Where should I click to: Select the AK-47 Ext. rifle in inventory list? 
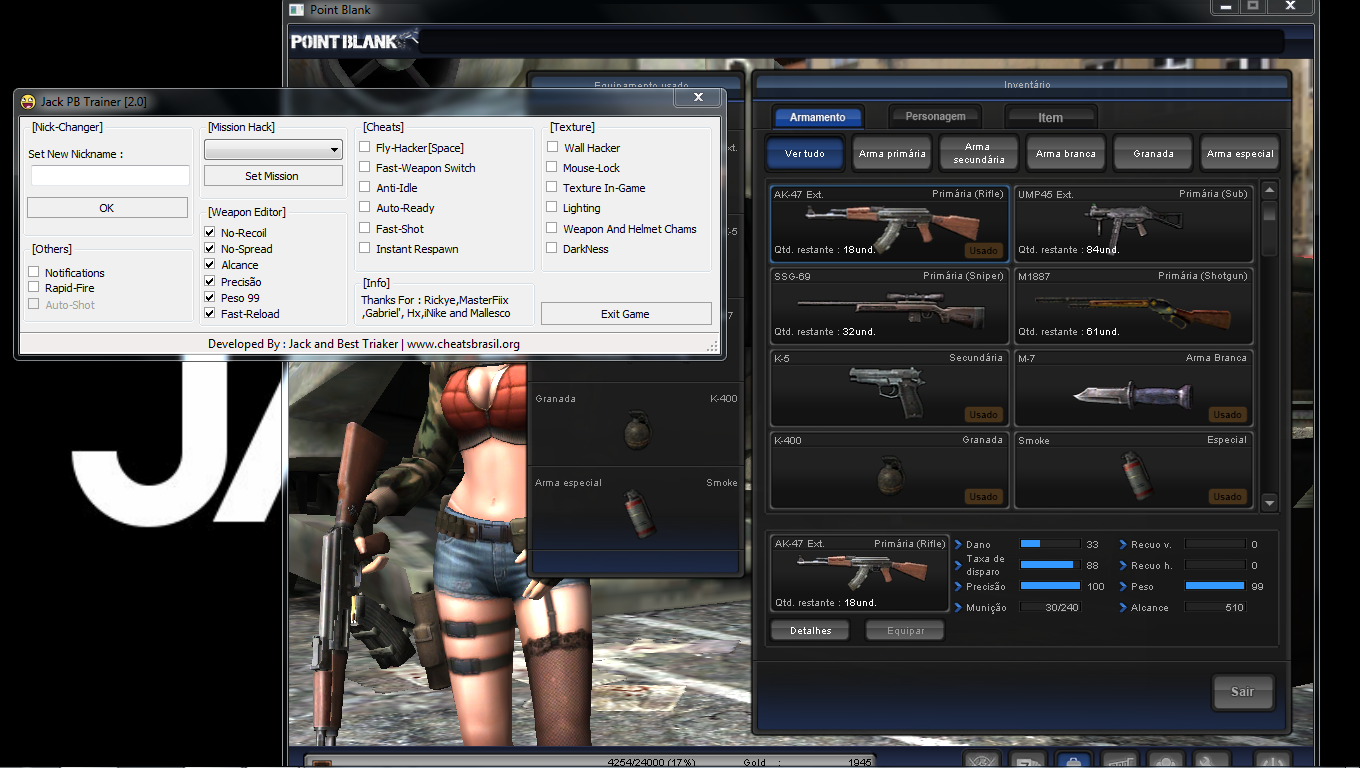click(889, 223)
